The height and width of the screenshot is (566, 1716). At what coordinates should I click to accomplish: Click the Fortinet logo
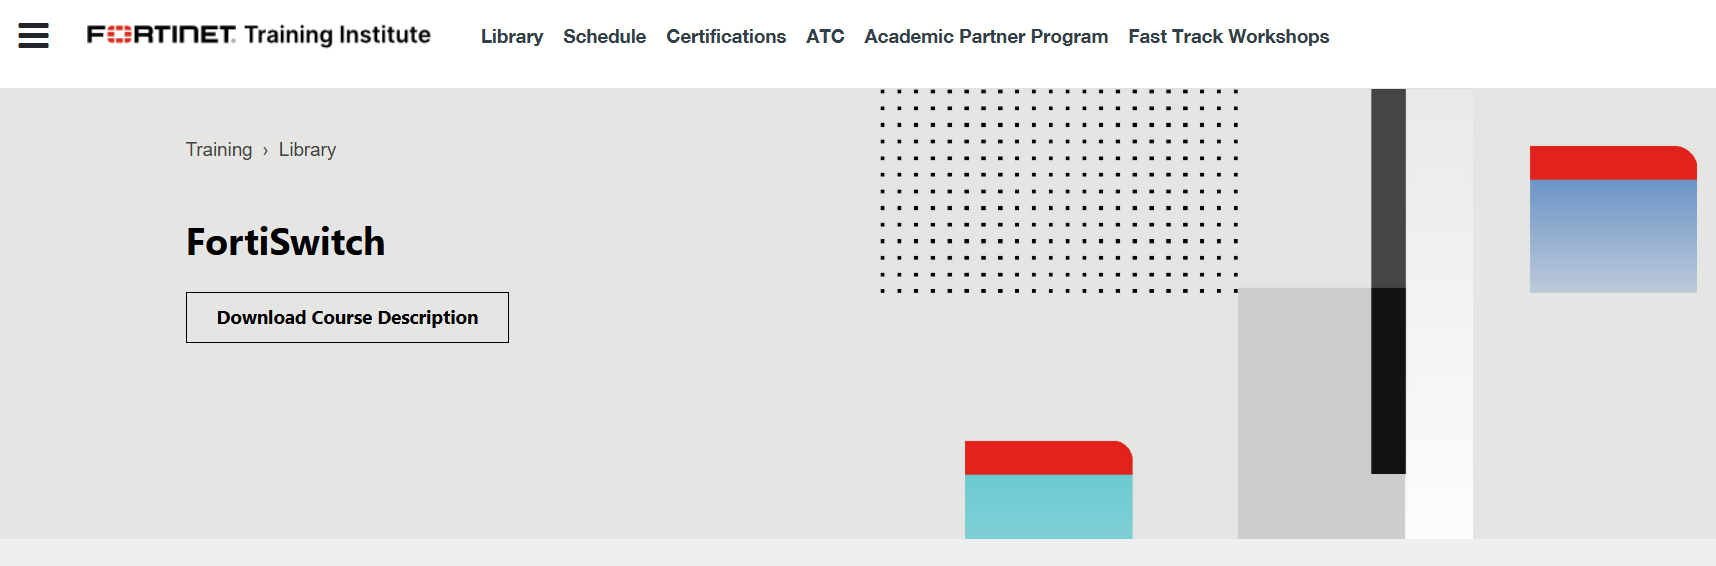161,35
